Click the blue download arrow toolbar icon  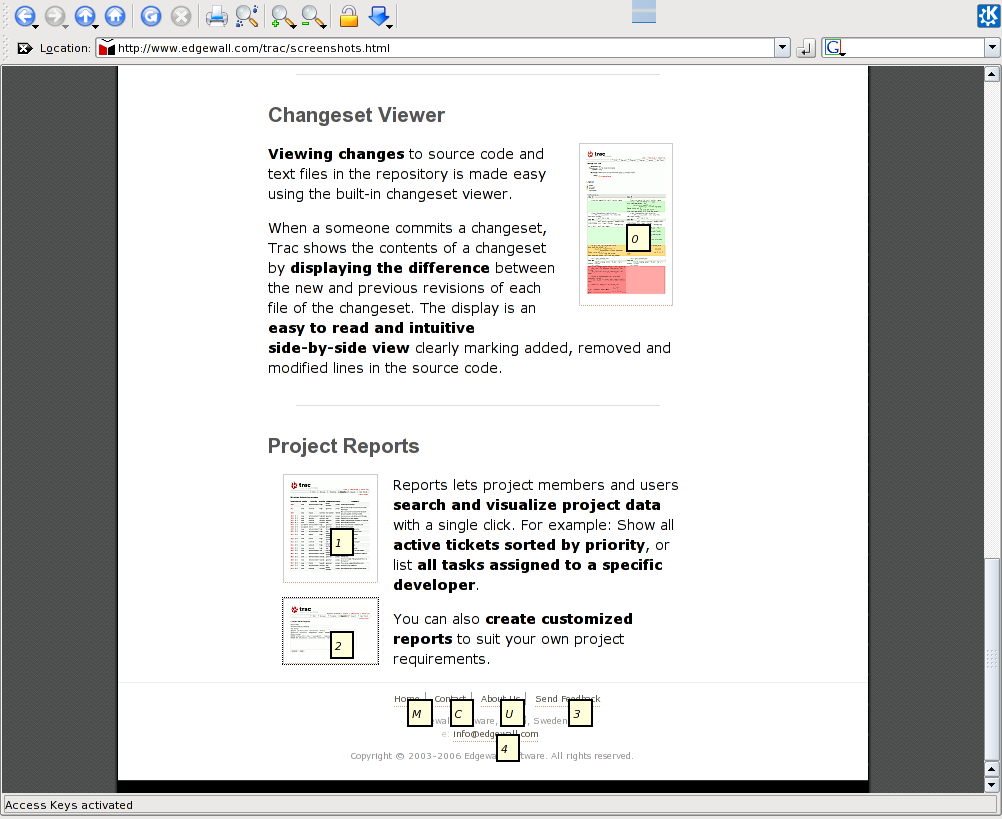380,16
